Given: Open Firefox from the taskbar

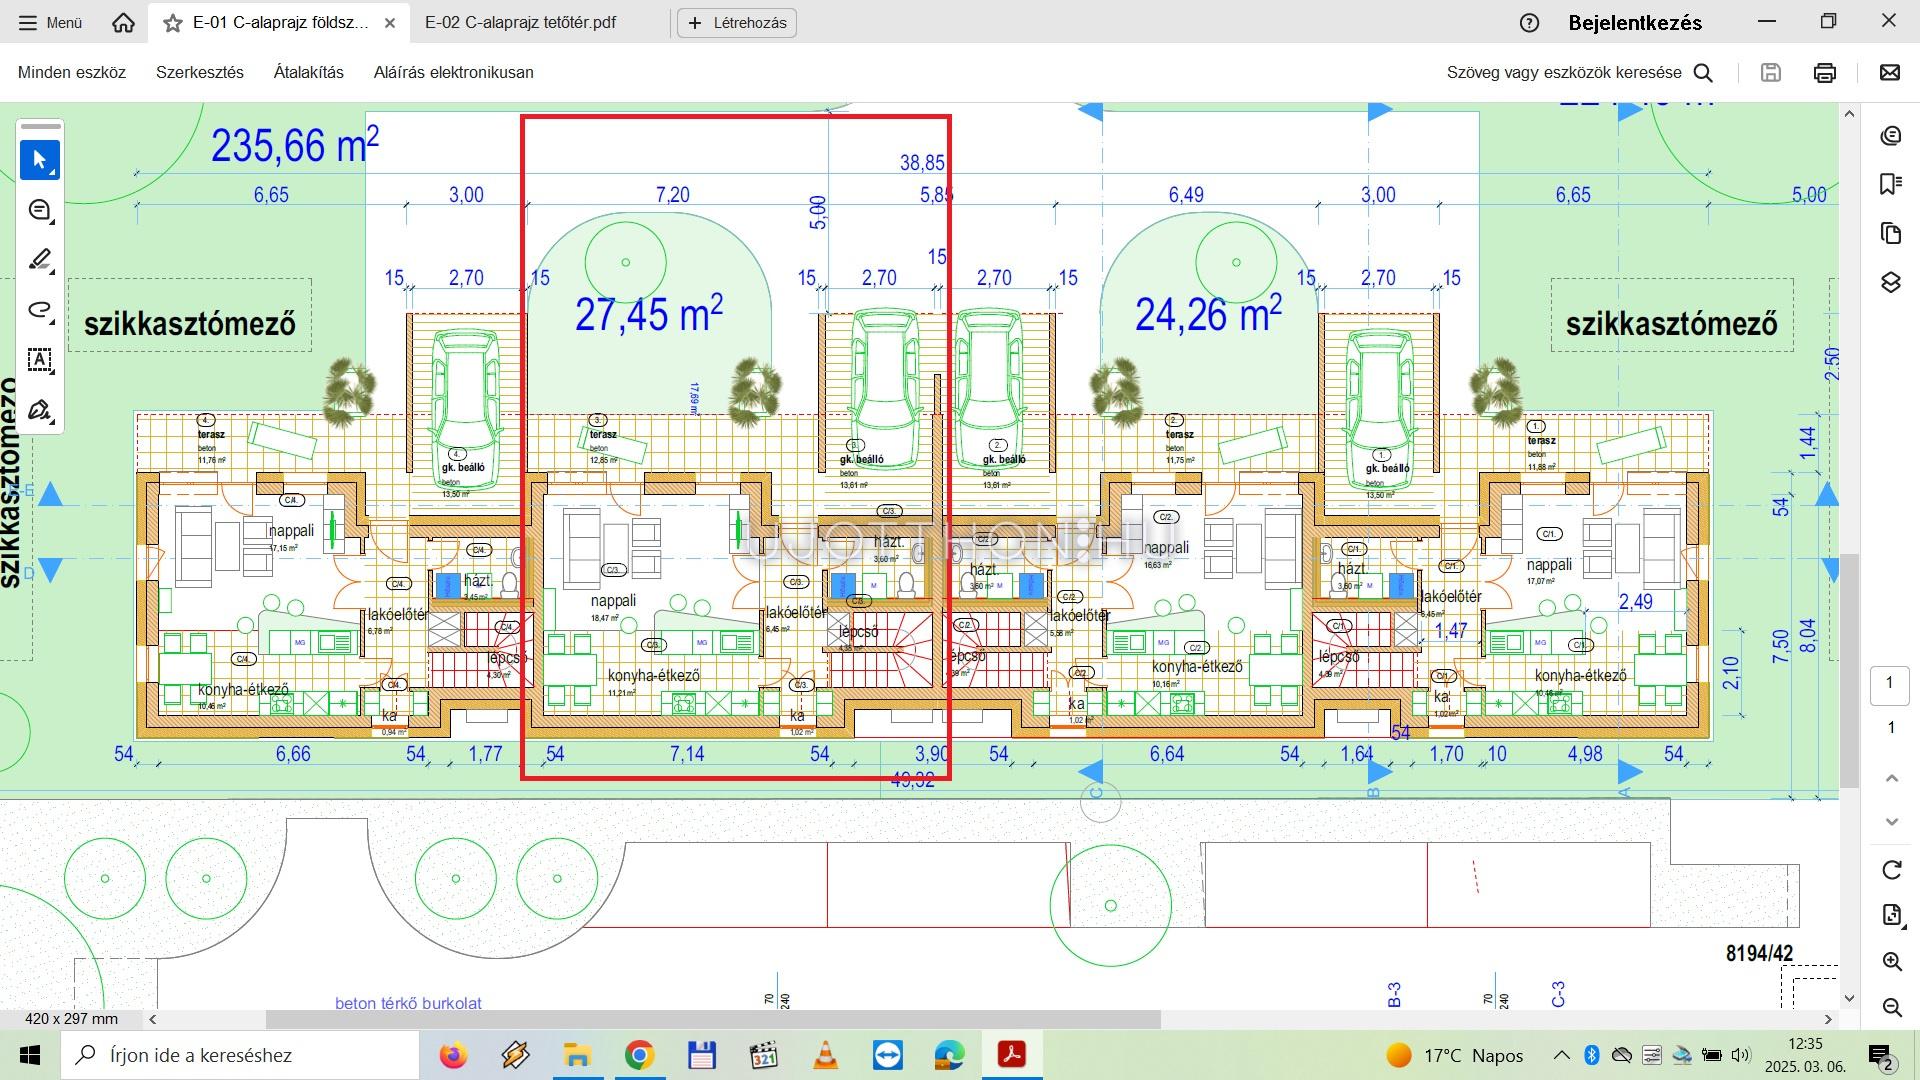Looking at the screenshot, I should [453, 1055].
